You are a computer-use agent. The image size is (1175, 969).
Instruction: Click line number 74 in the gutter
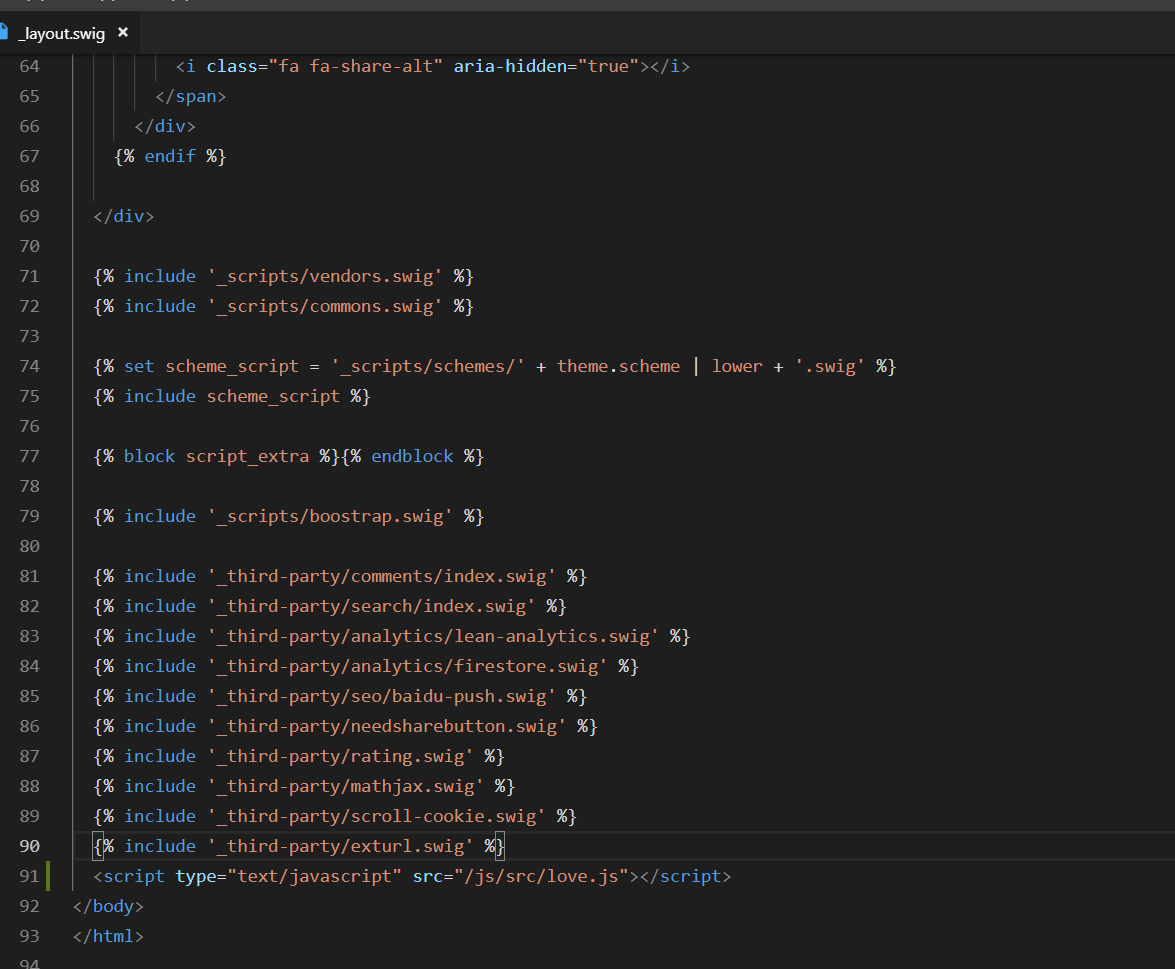click(29, 366)
